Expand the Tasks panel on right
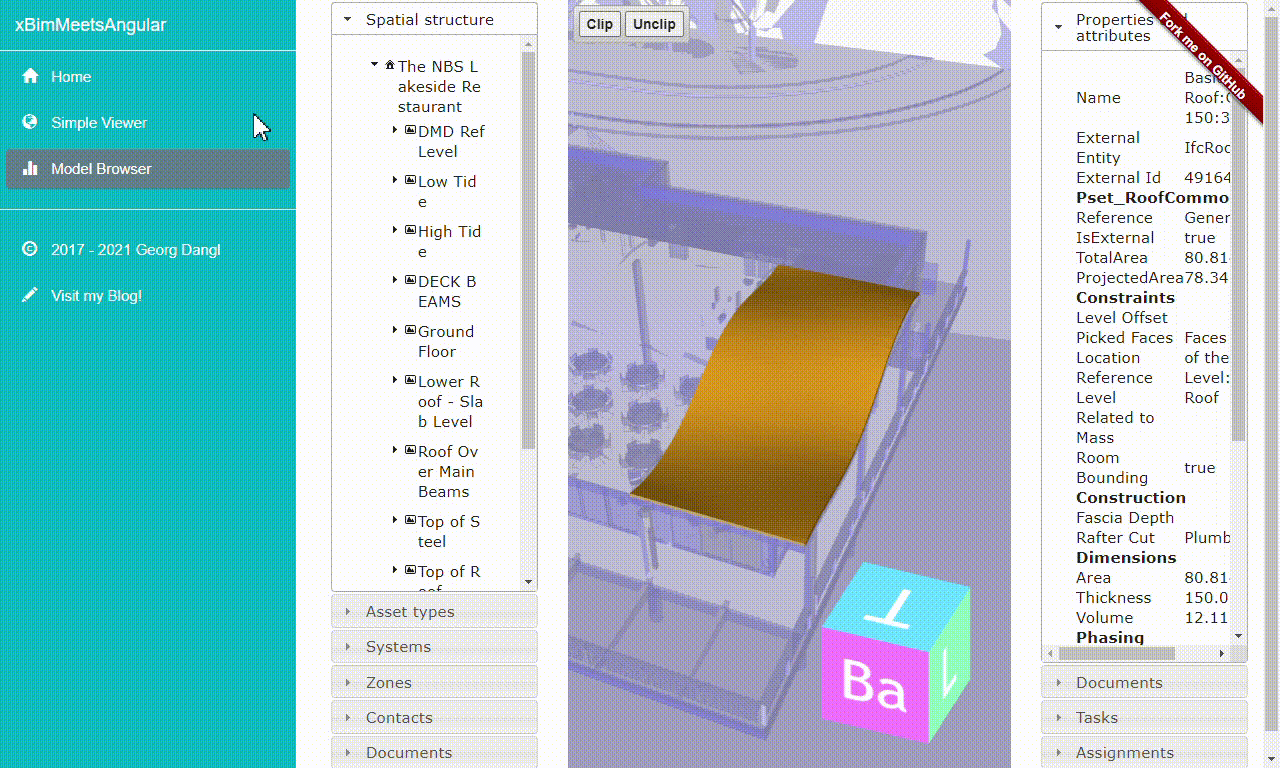The image size is (1280, 768). pos(1144,717)
